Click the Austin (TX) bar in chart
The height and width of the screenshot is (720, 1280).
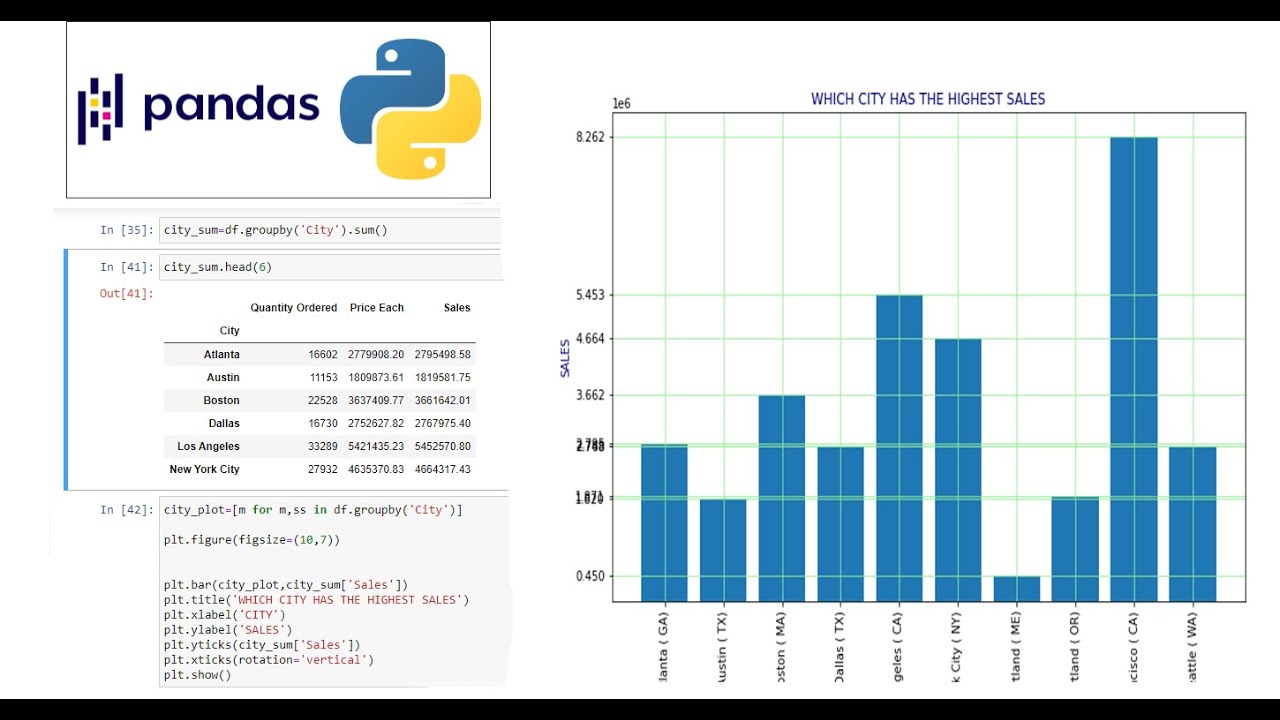pos(723,550)
